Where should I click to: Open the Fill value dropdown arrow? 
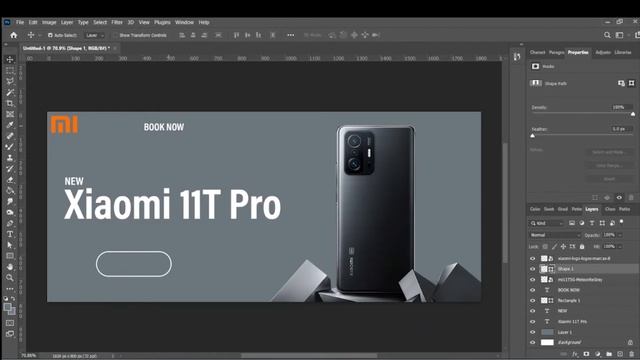point(620,247)
